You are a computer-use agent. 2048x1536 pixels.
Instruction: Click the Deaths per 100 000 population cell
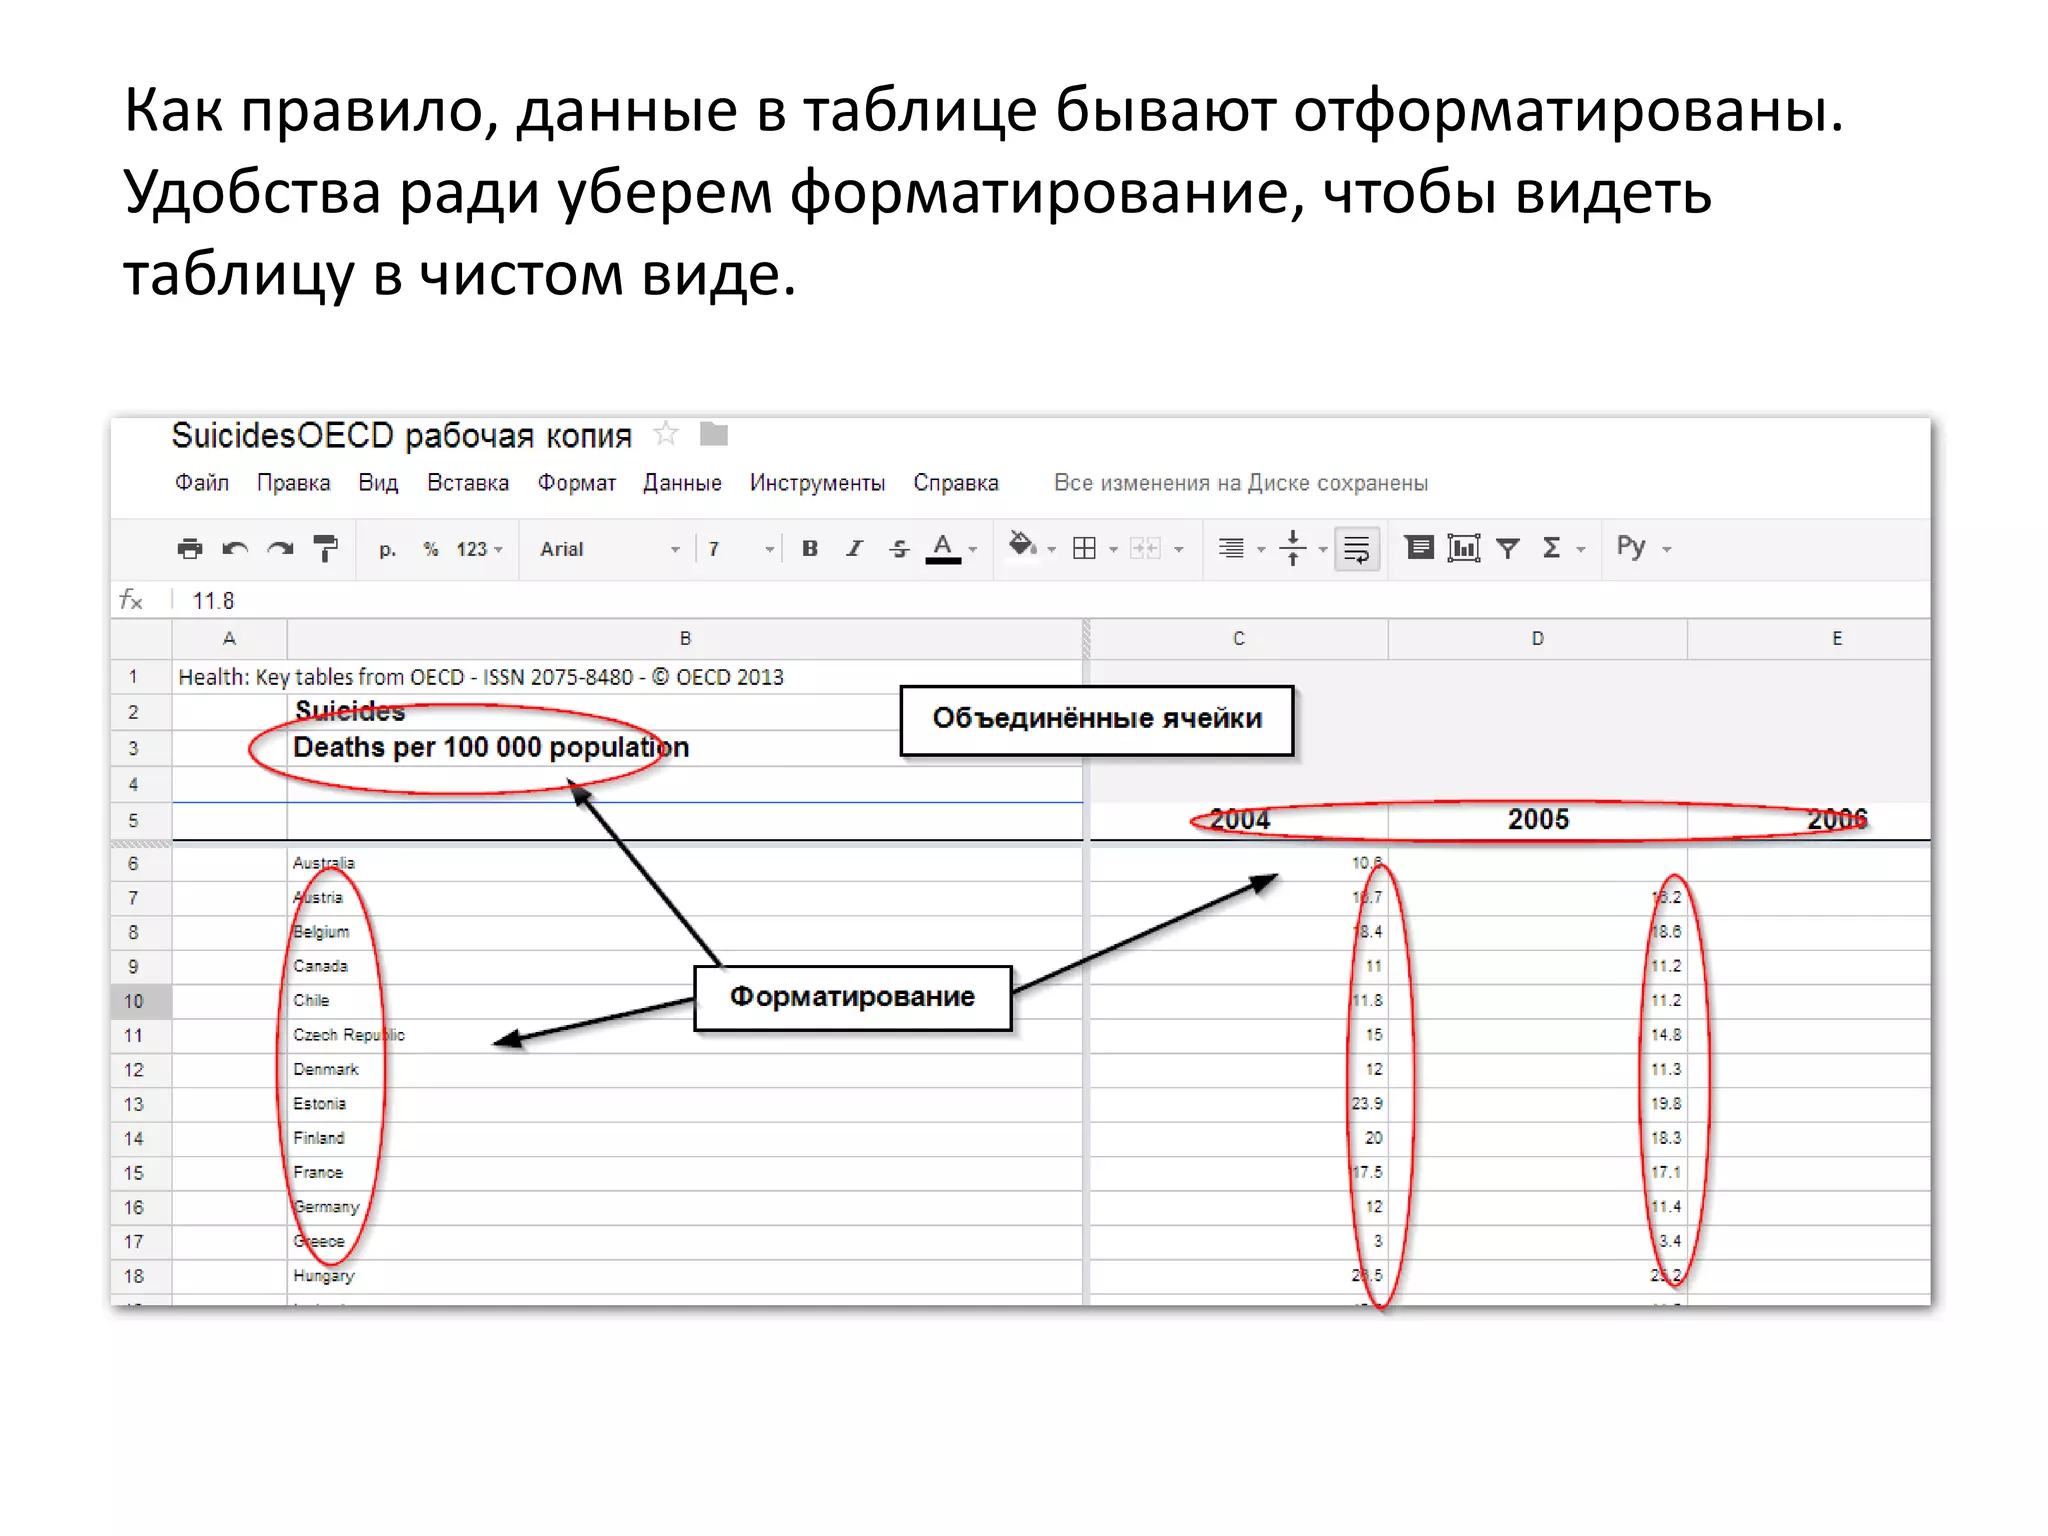pyautogui.click(x=685, y=748)
